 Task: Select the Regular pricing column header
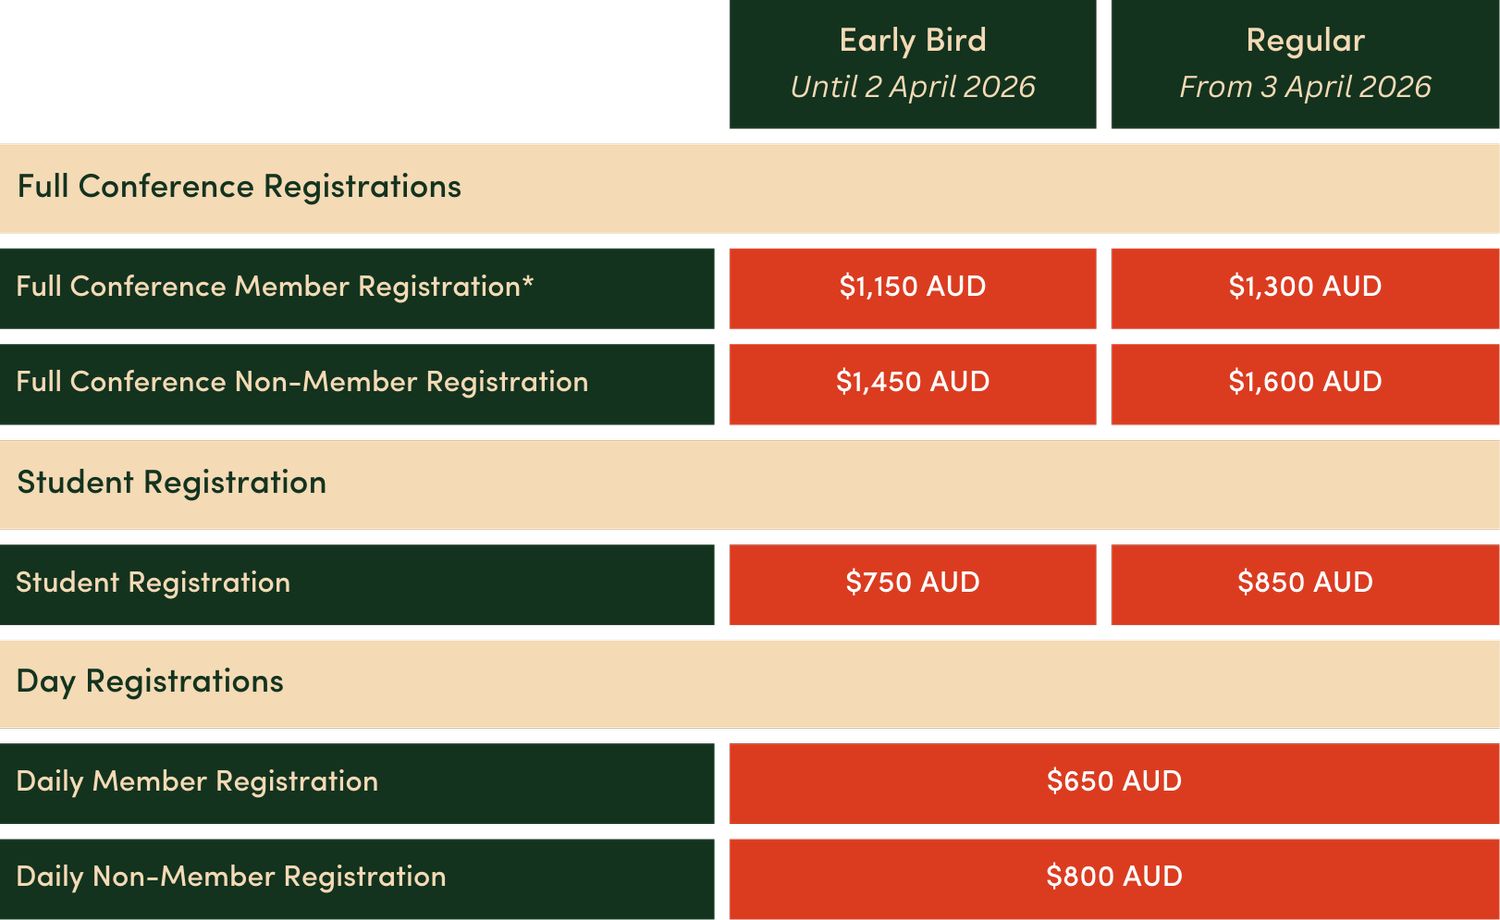1305,64
